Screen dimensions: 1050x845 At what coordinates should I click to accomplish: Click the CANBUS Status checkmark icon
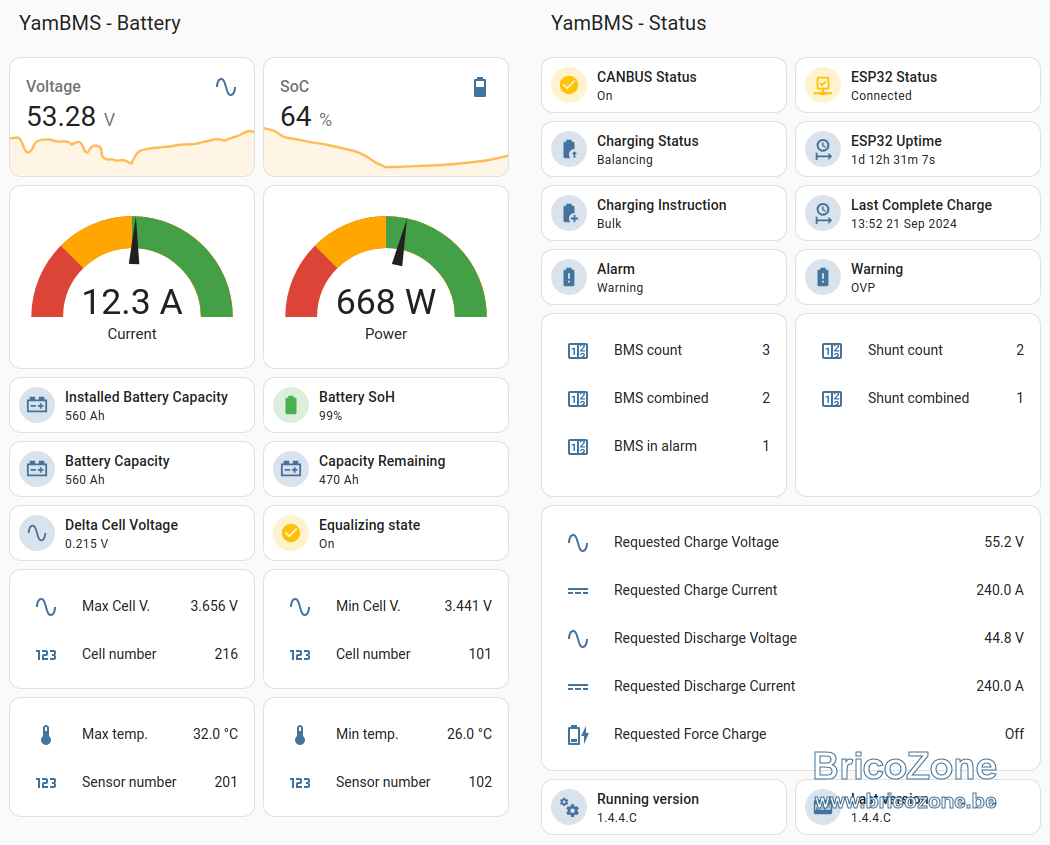click(x=569, y=85)
